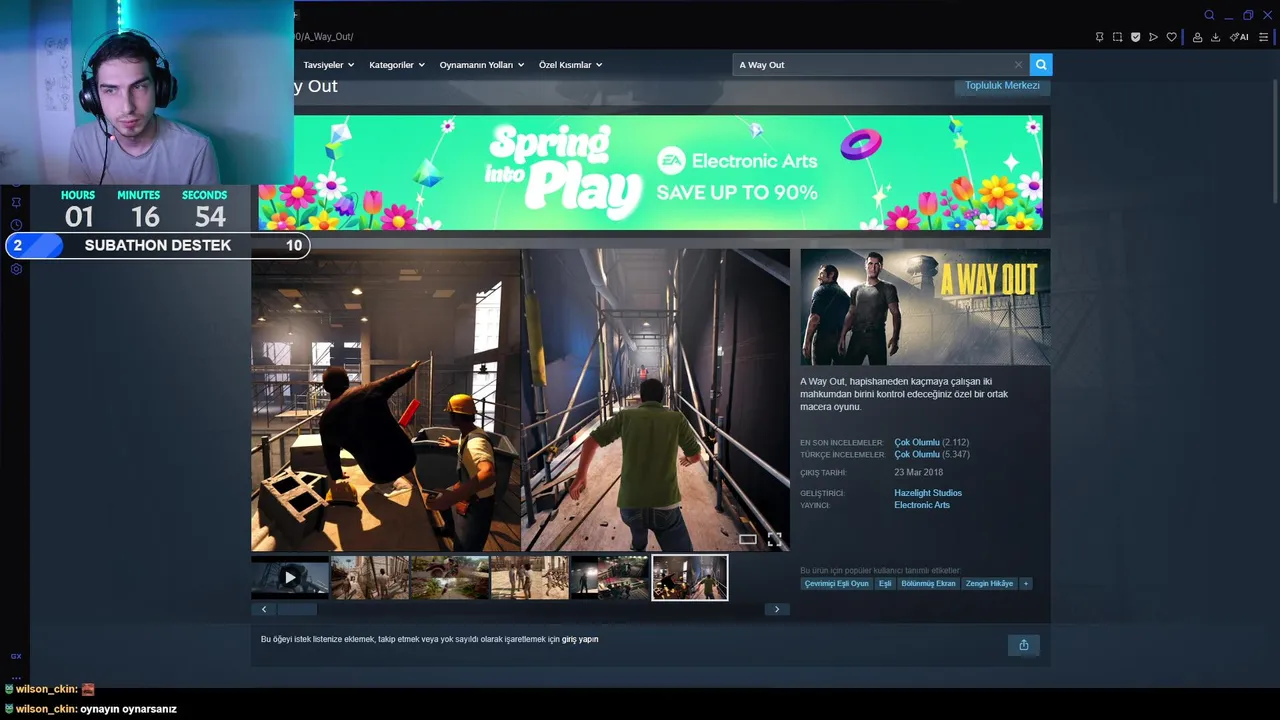Click the heart bookmark icon in the address bar
1280x720 pixels.
click(x=1172, y=37)
